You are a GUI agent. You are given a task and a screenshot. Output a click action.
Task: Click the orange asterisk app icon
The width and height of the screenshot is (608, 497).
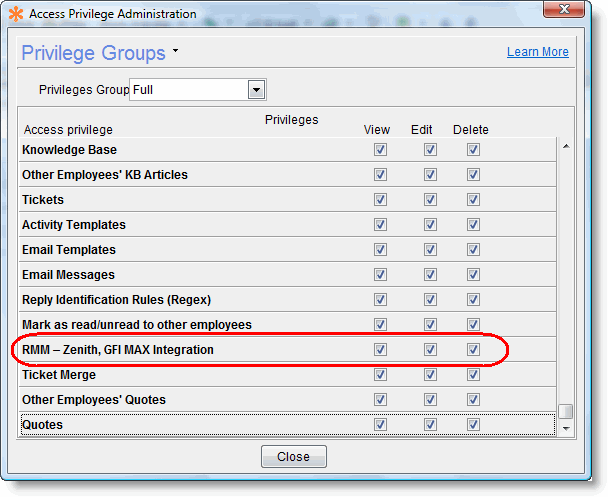16,14
